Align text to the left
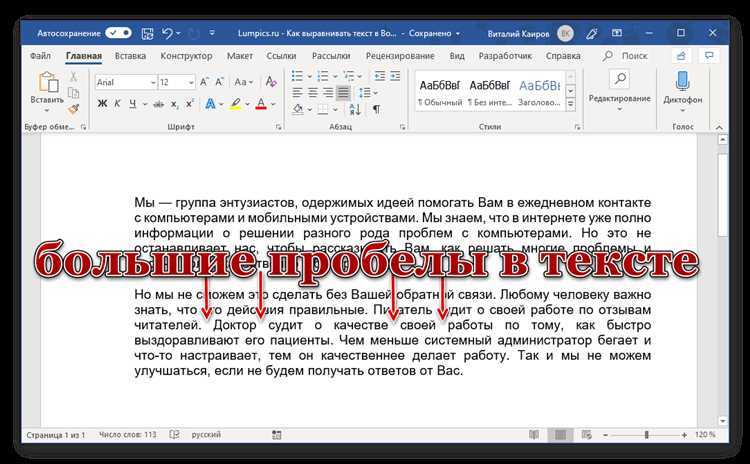The height and width of the screenshot is (464, 750). tap(297, 92)
